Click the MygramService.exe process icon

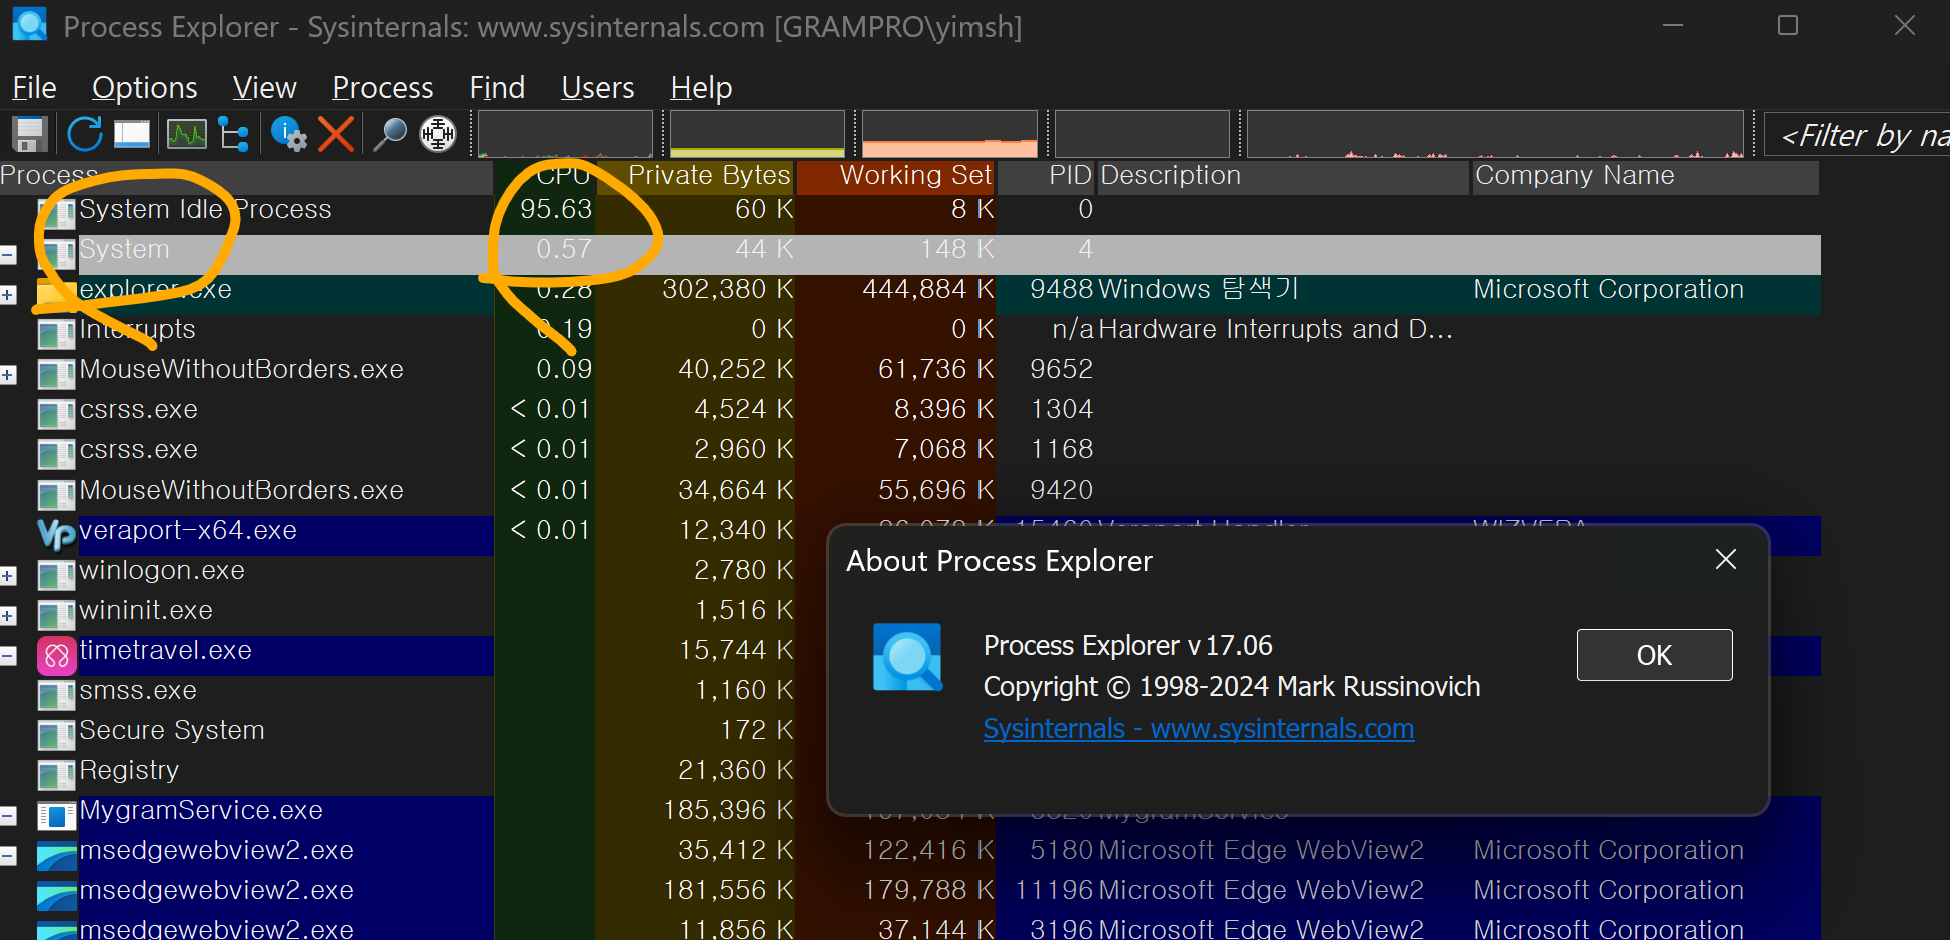57,816
